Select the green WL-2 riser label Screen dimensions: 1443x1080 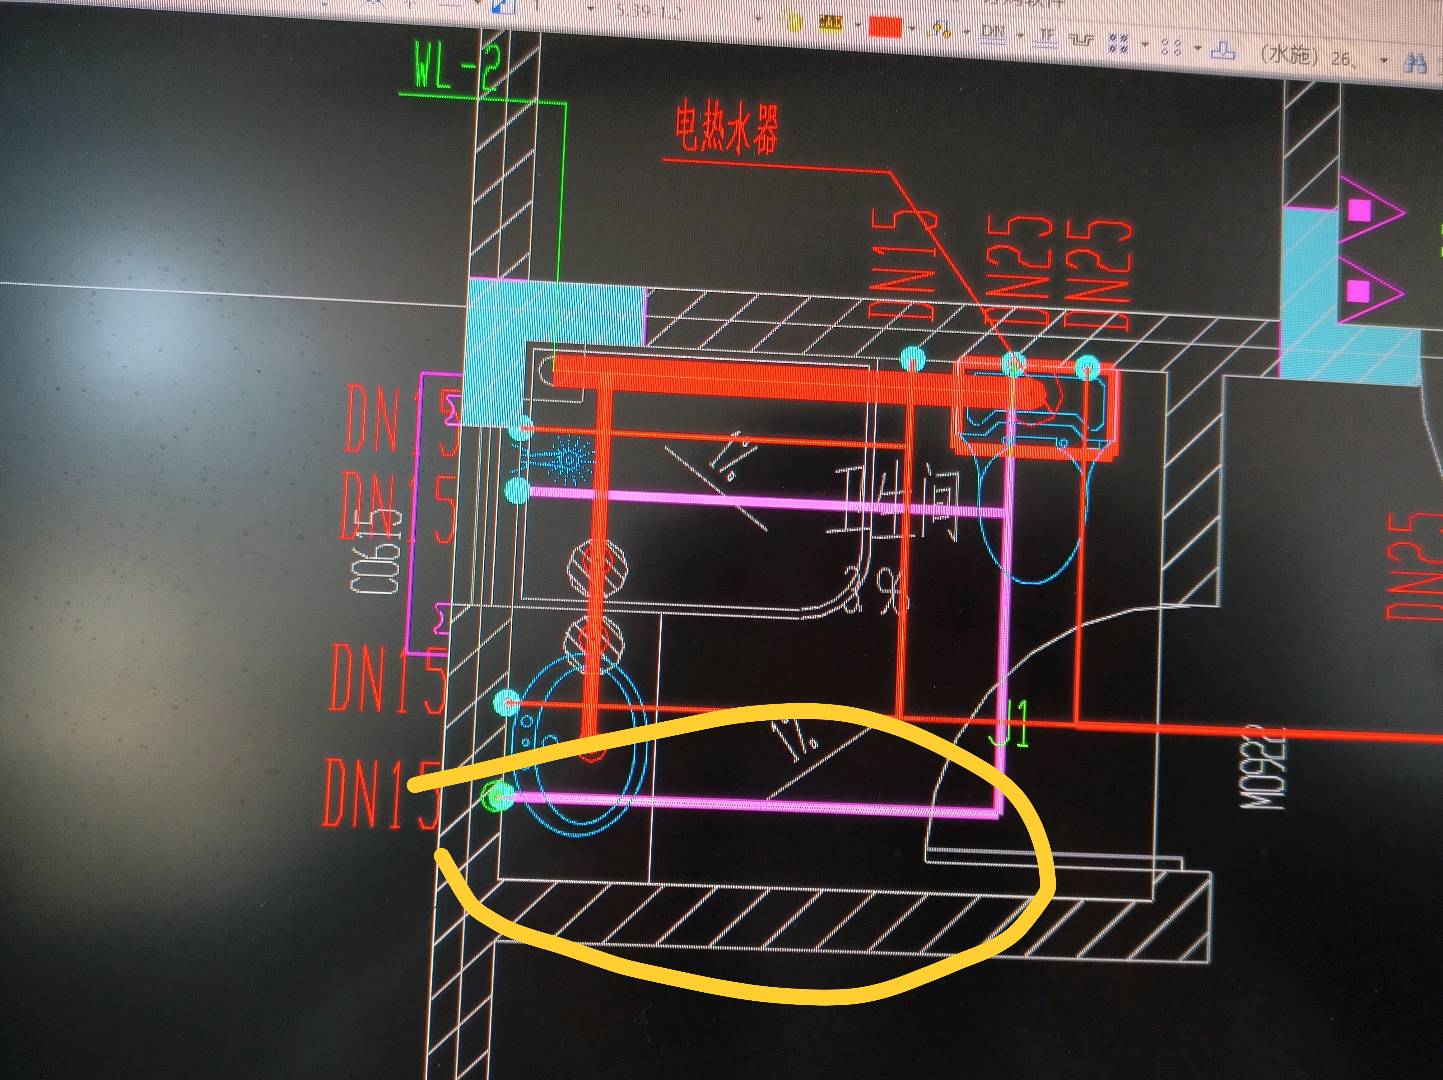pos(457,67)
